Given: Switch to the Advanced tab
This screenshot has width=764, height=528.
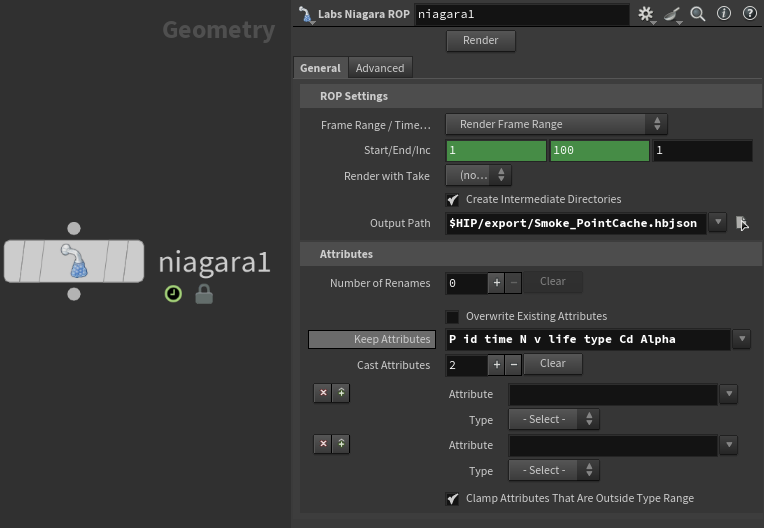Looking at the screenshot, I should coord(380,68).
